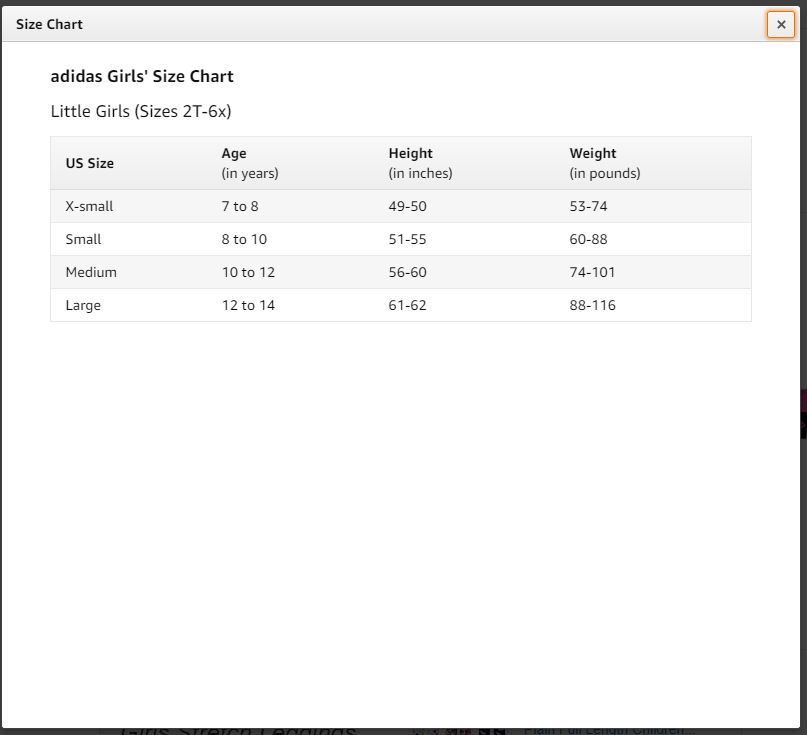Select the "adidas Girls' Size Chart" heading
807x735 pixels.
(142, 76)
